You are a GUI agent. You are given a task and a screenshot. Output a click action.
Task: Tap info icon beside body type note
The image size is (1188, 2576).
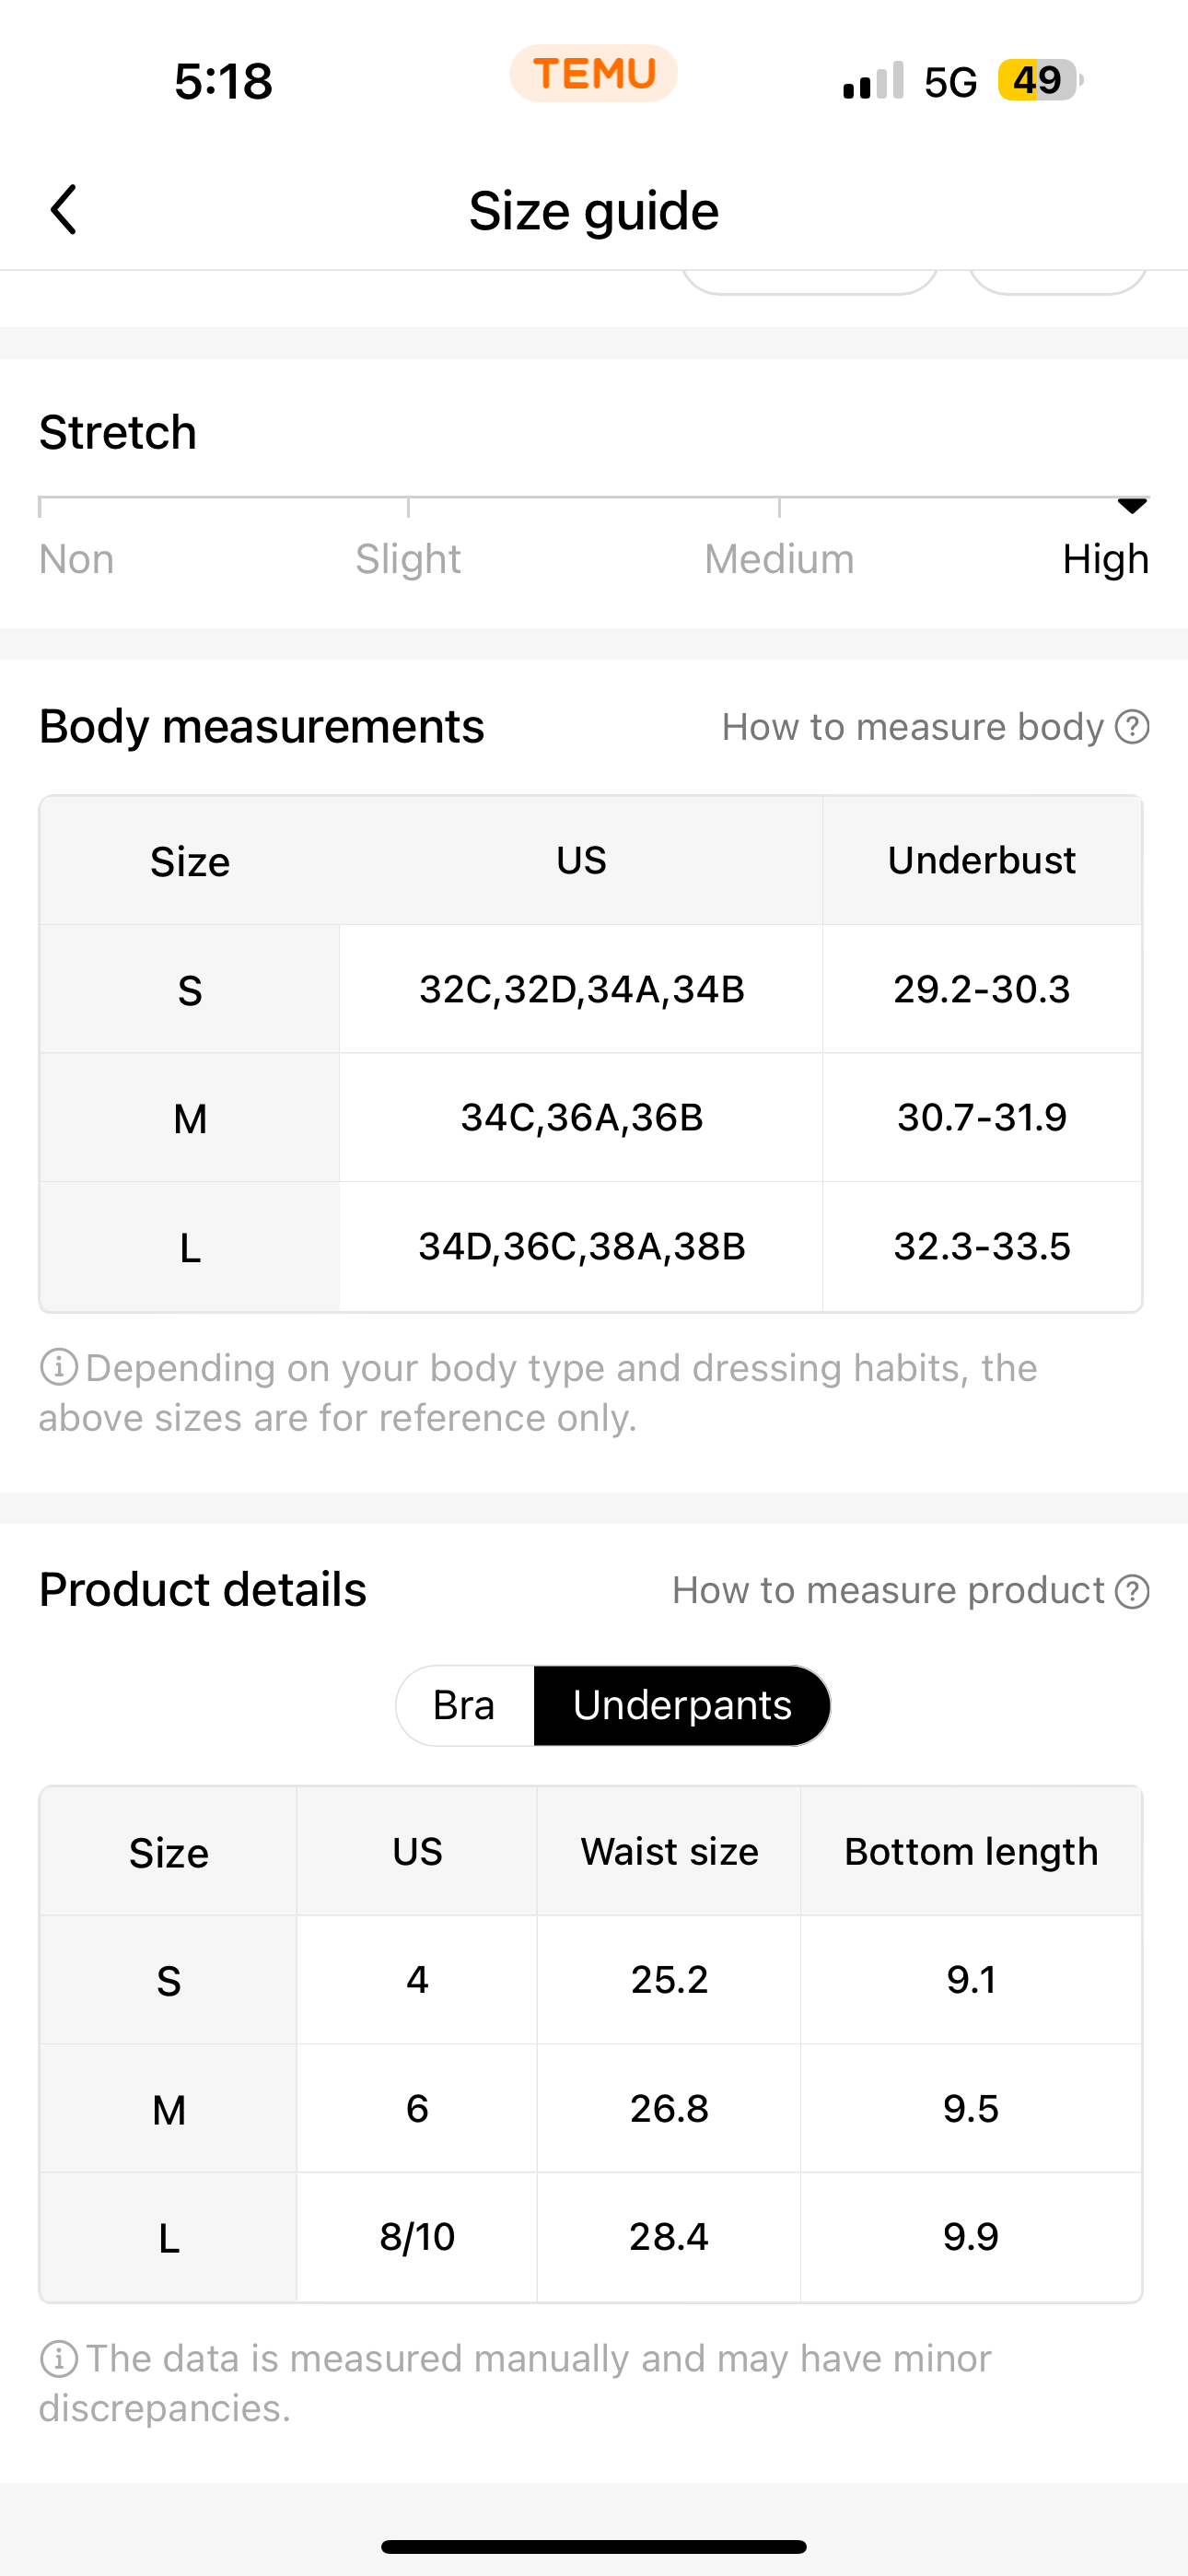[59, 1367]
